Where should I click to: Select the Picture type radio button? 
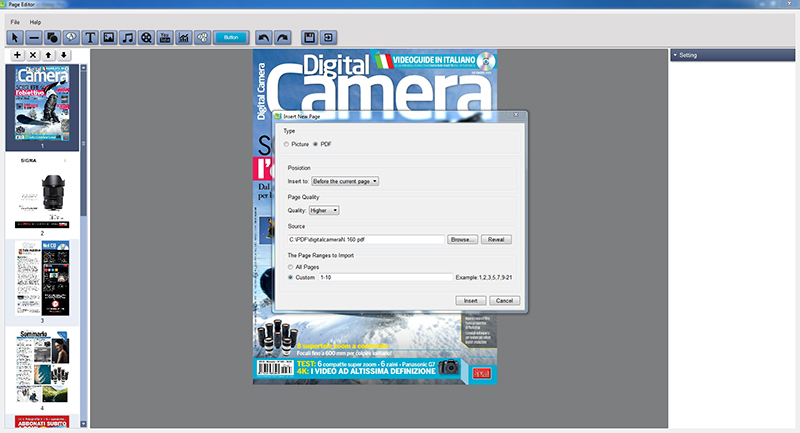point(286,144)
